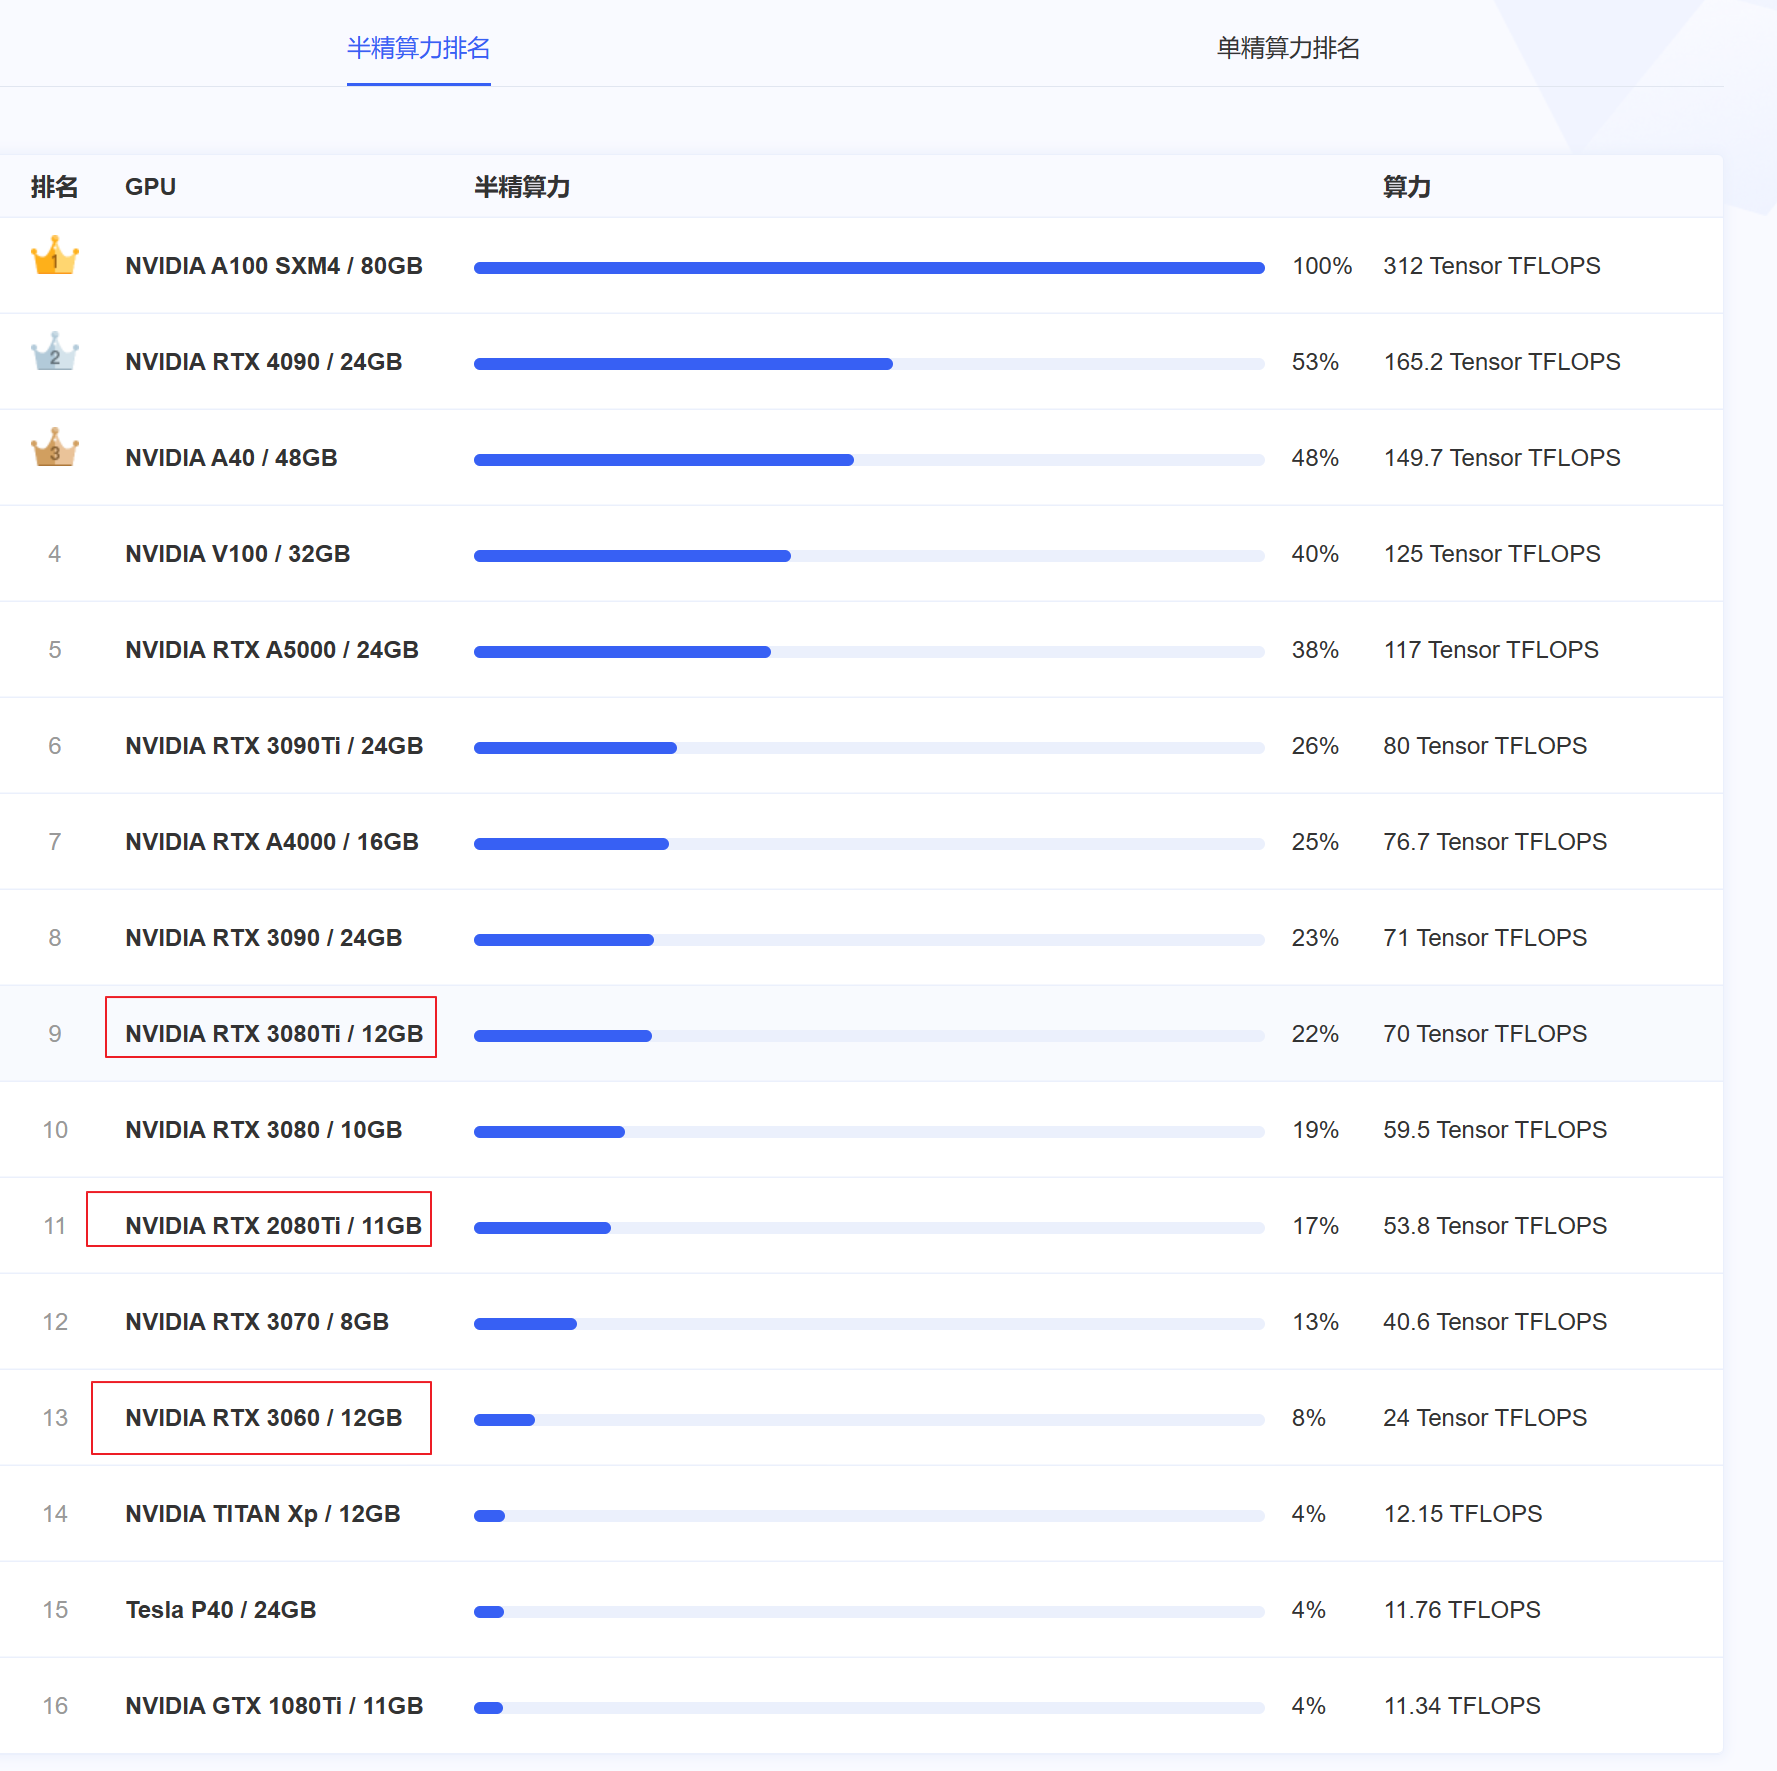Click the 312 Tensor TFLOPS value
Viewport: 1777px width, 1771px height.
[x=1492, y=266]
